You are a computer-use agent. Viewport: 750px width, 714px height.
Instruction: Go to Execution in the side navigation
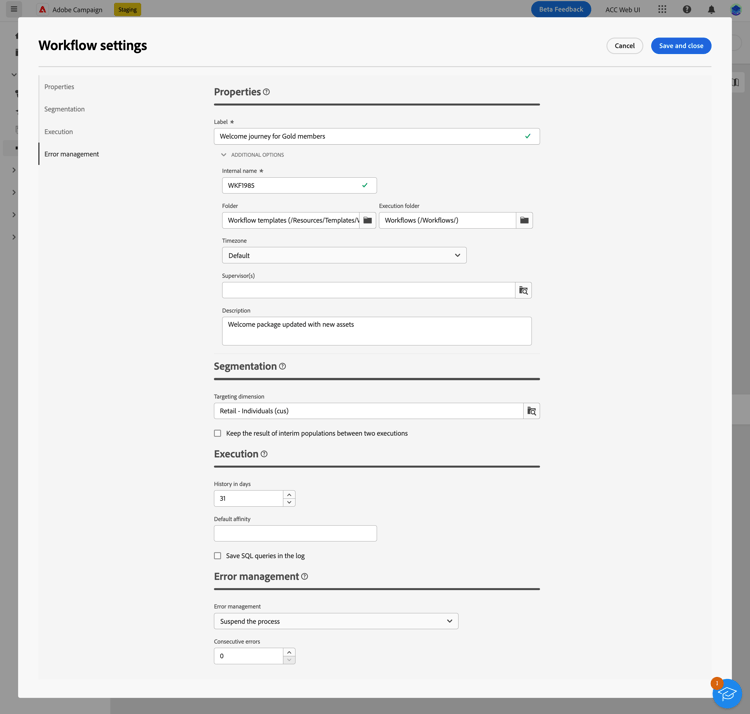[x=59, y=132]
